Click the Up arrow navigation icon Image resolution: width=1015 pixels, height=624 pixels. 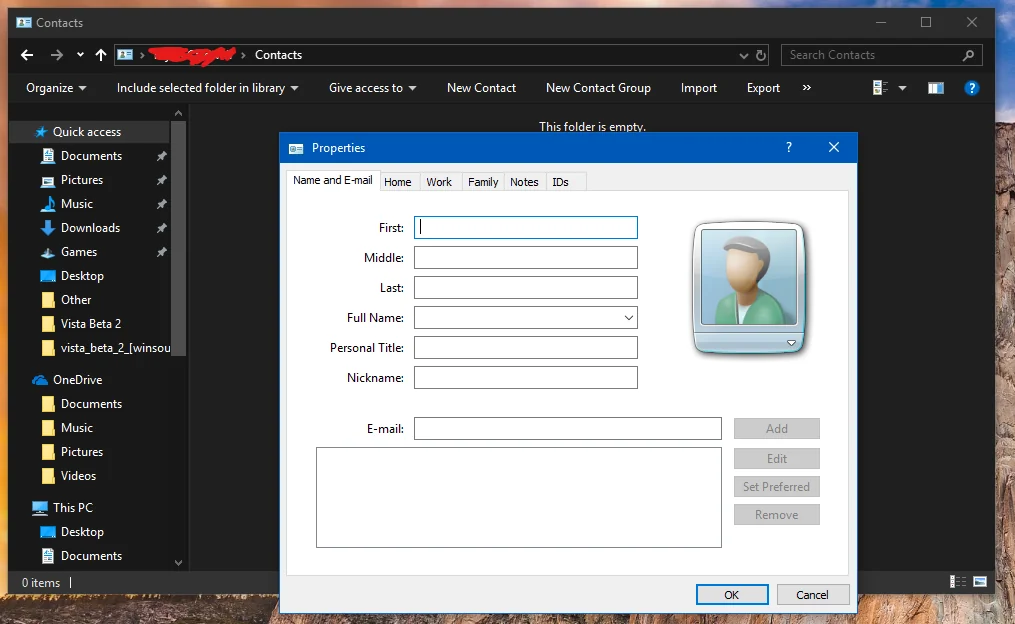(100, 55)
